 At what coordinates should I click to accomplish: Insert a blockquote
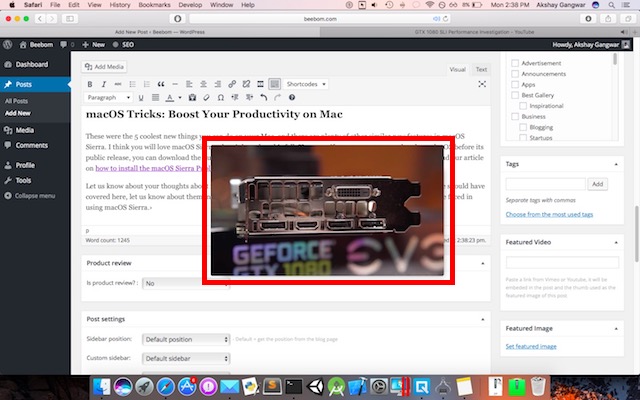tap(161, 84)
